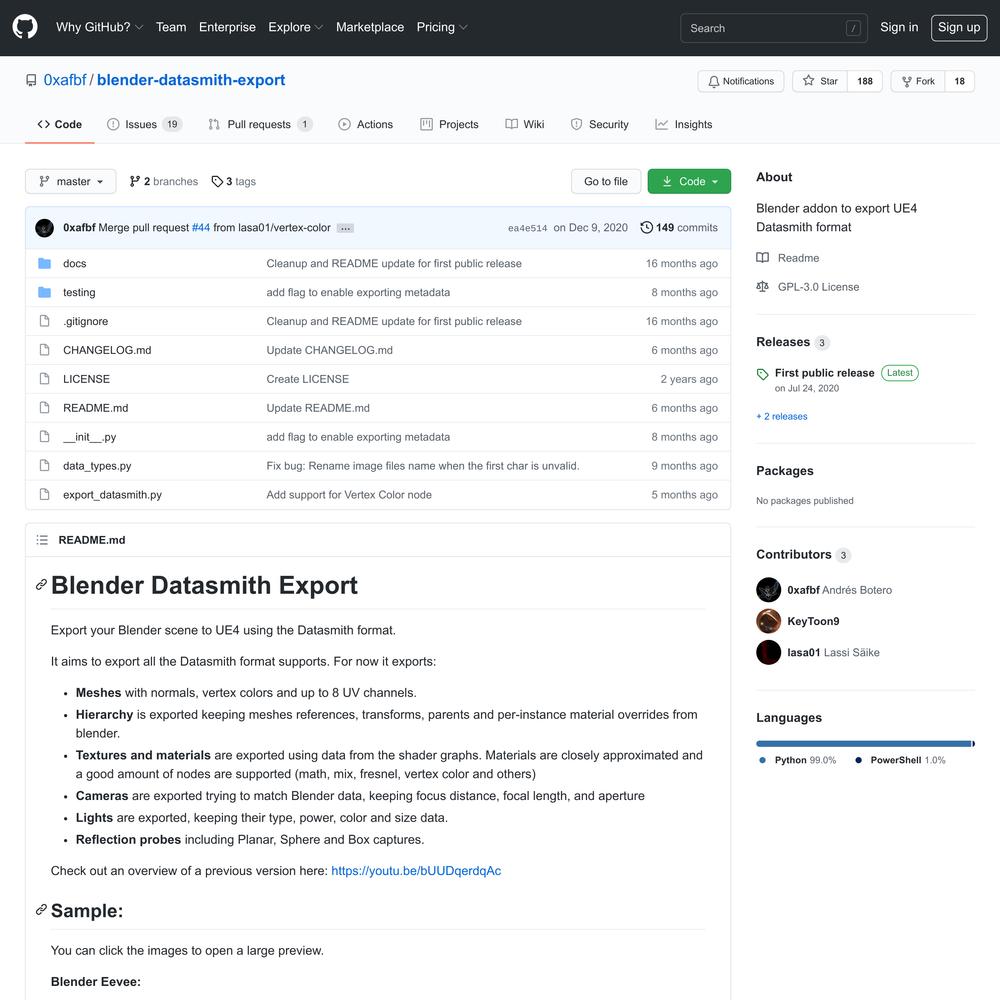This screenshot has height=1000, width=1000.
Task: Open the 'Update CHANGELOG.md' commit message
Action: (x=330, y=350)
